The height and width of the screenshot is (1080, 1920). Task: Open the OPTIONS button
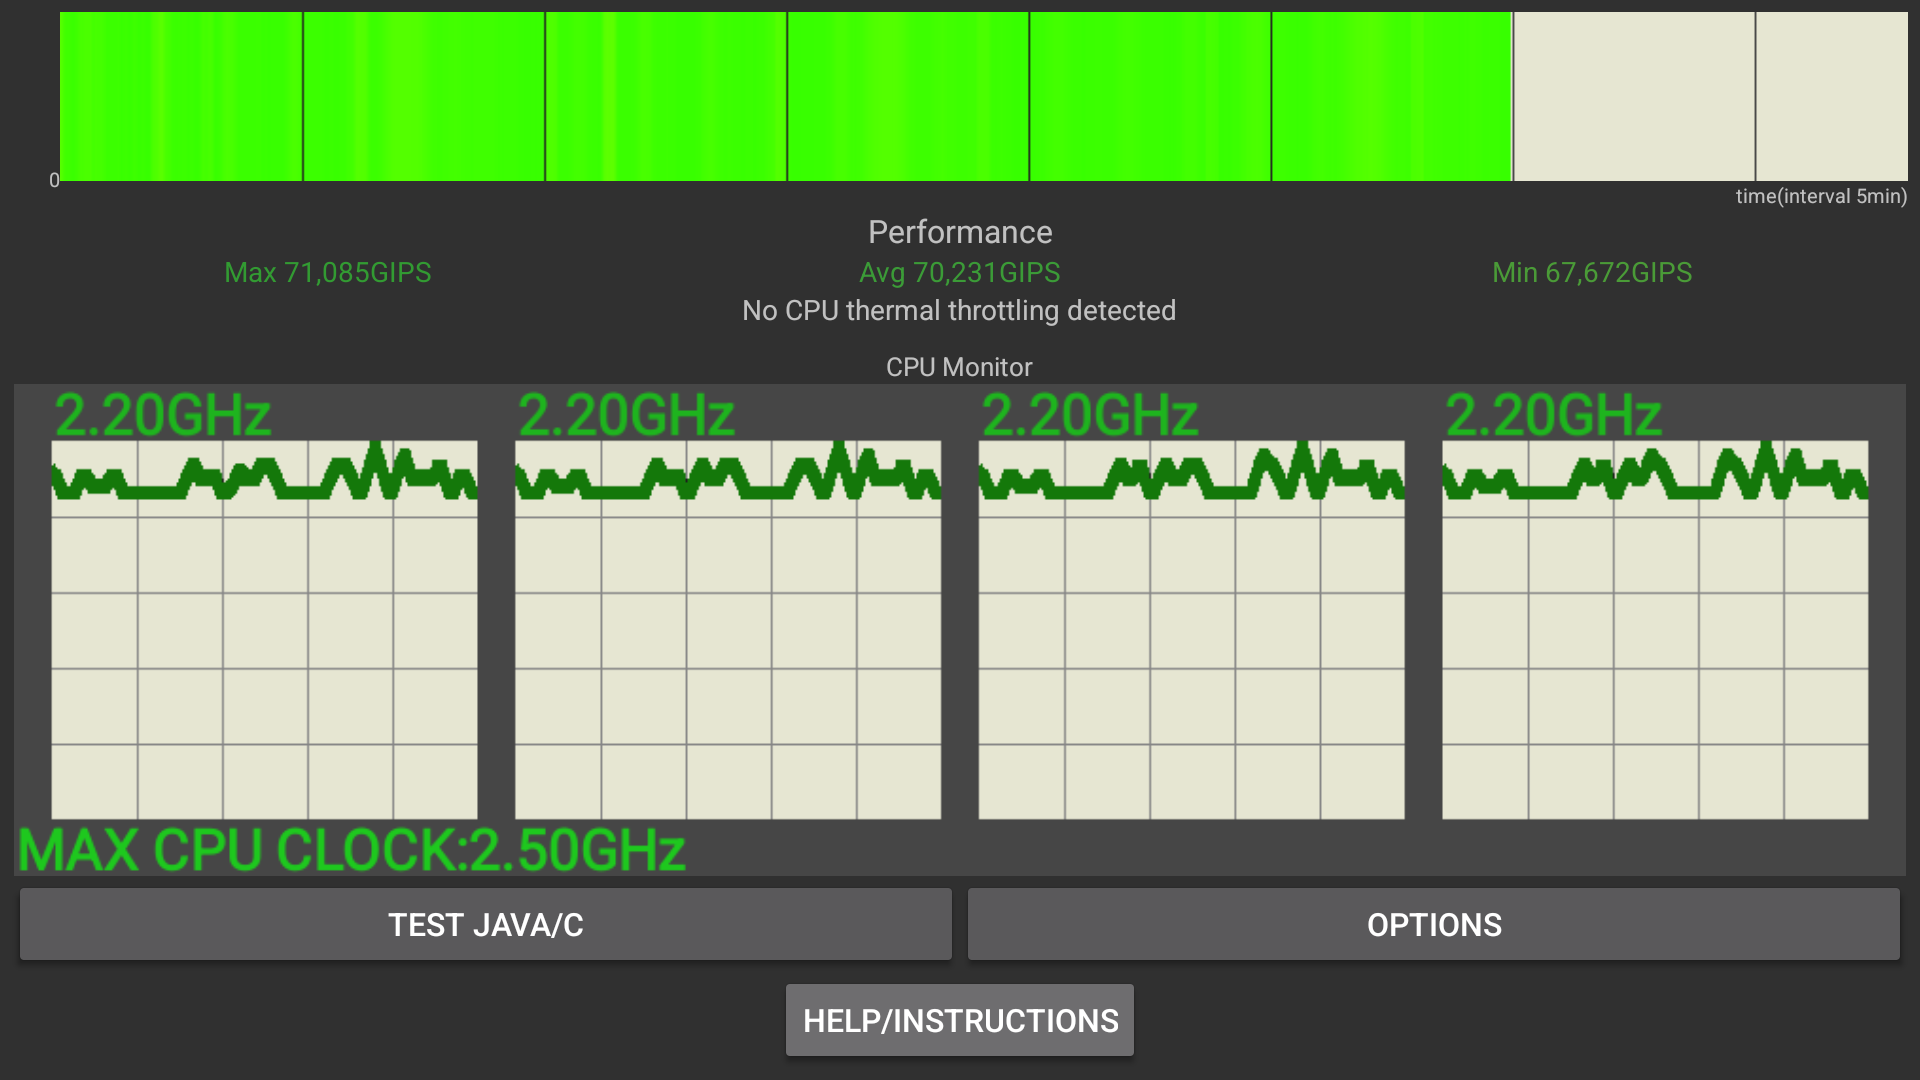coord(1433,924)
